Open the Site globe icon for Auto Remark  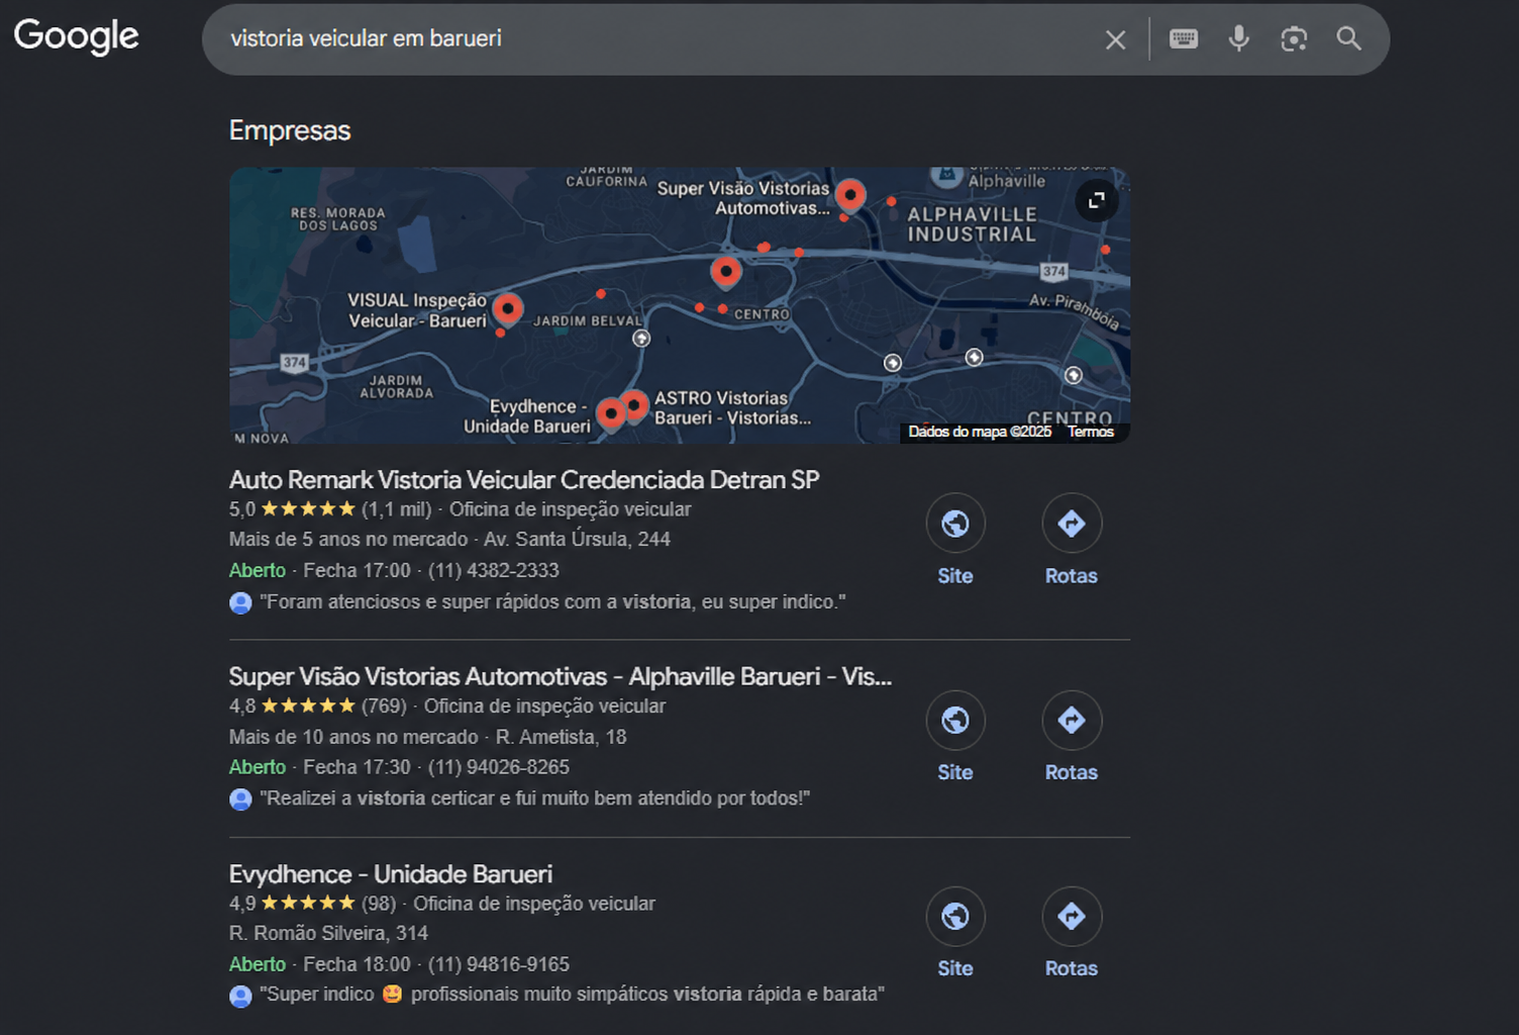(955, 523)
